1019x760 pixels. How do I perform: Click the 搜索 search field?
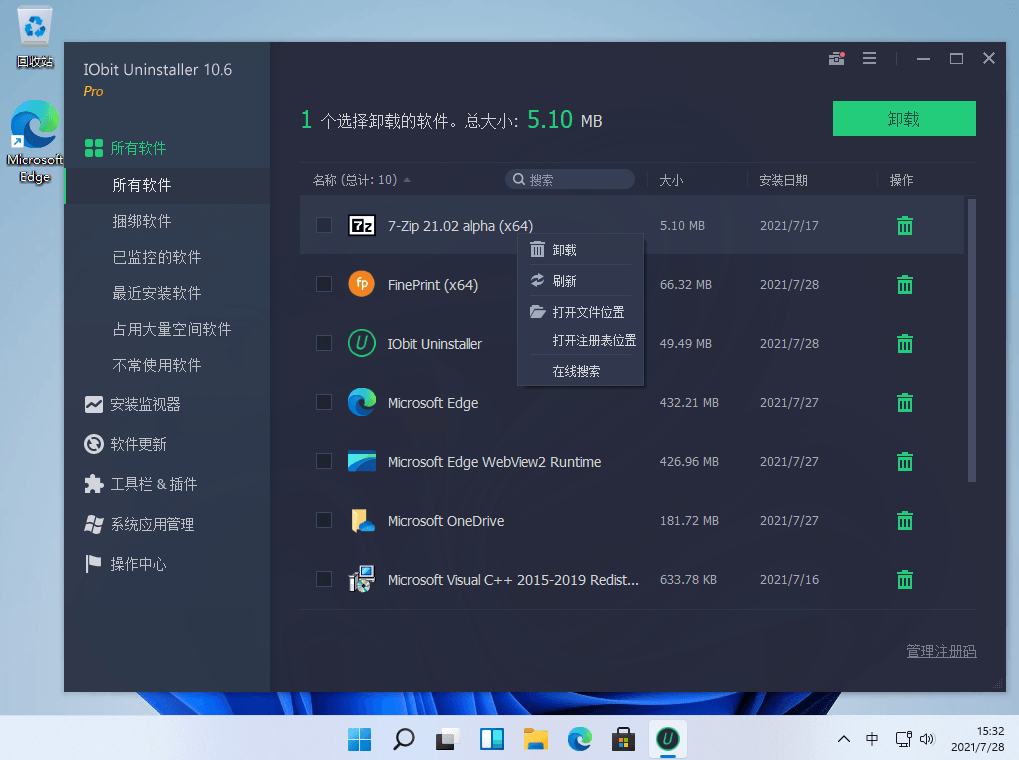point(570,179)
